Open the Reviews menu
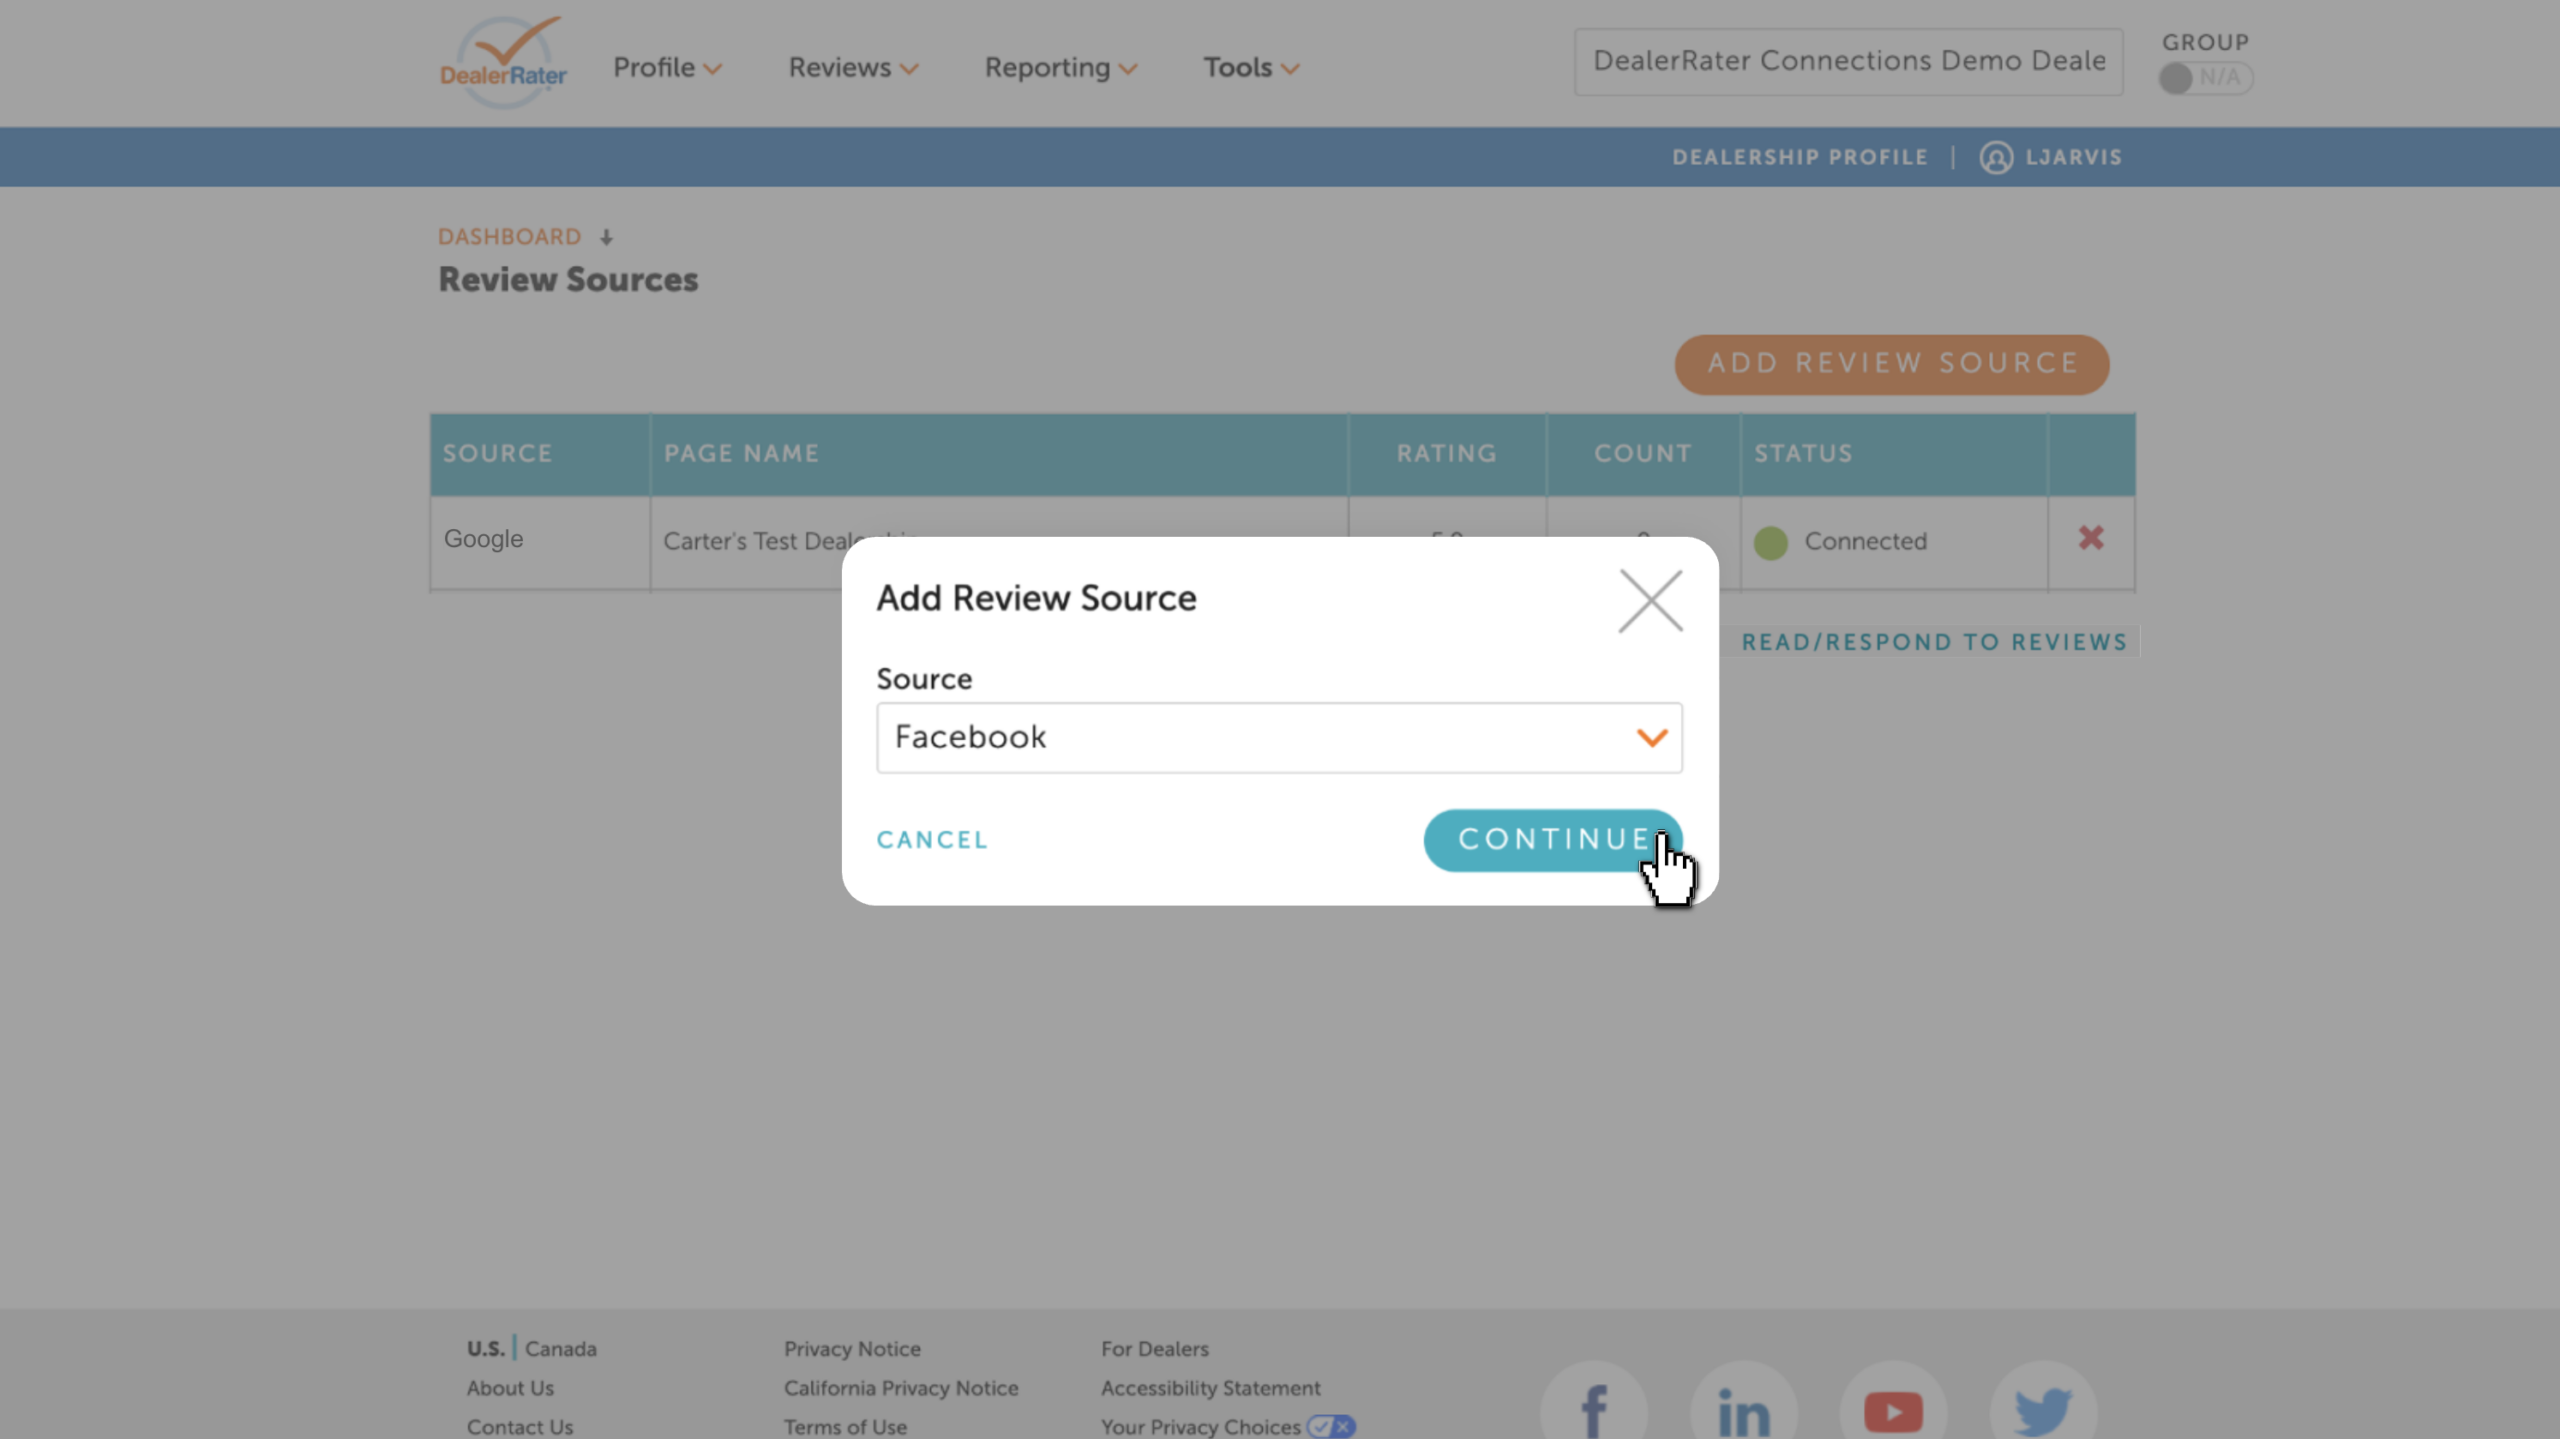The width and height of the screenshot is (2560, 1439). (x=853, y=67)
